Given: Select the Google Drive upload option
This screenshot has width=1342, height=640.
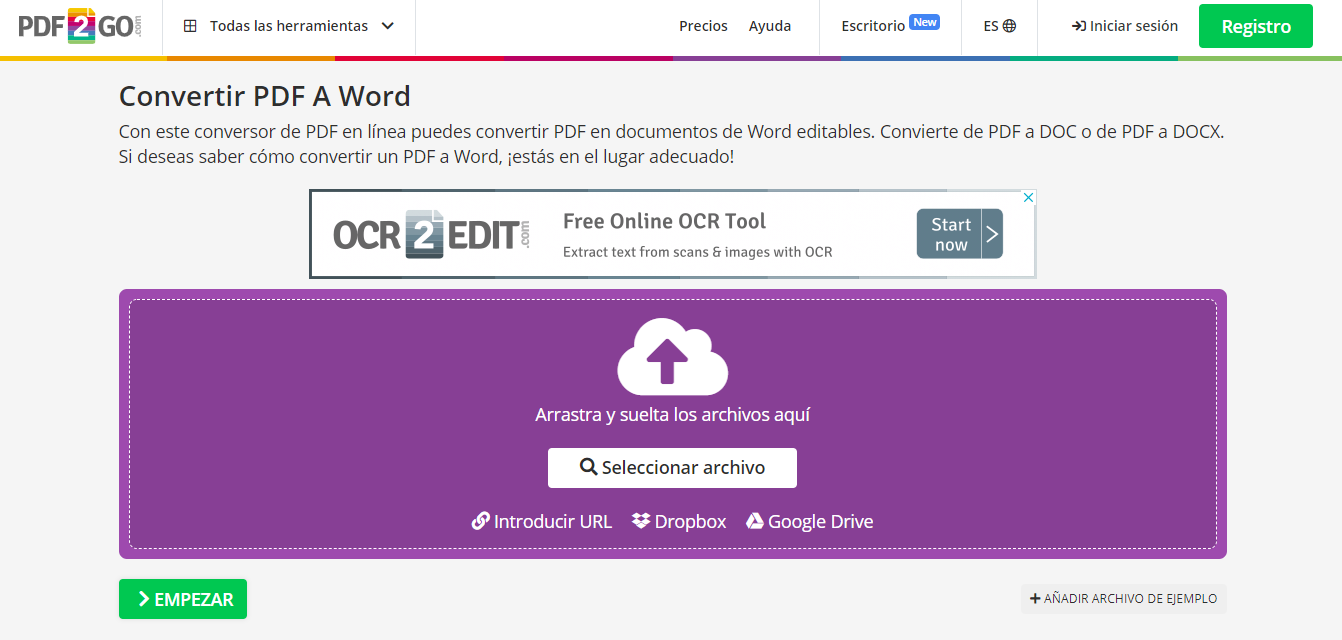Looking at the screenshot, I should (x=809, y=521).
